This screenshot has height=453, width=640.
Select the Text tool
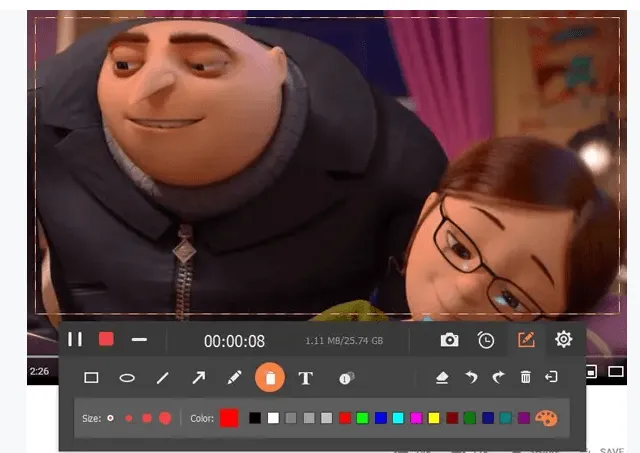(x=306, y=378)
